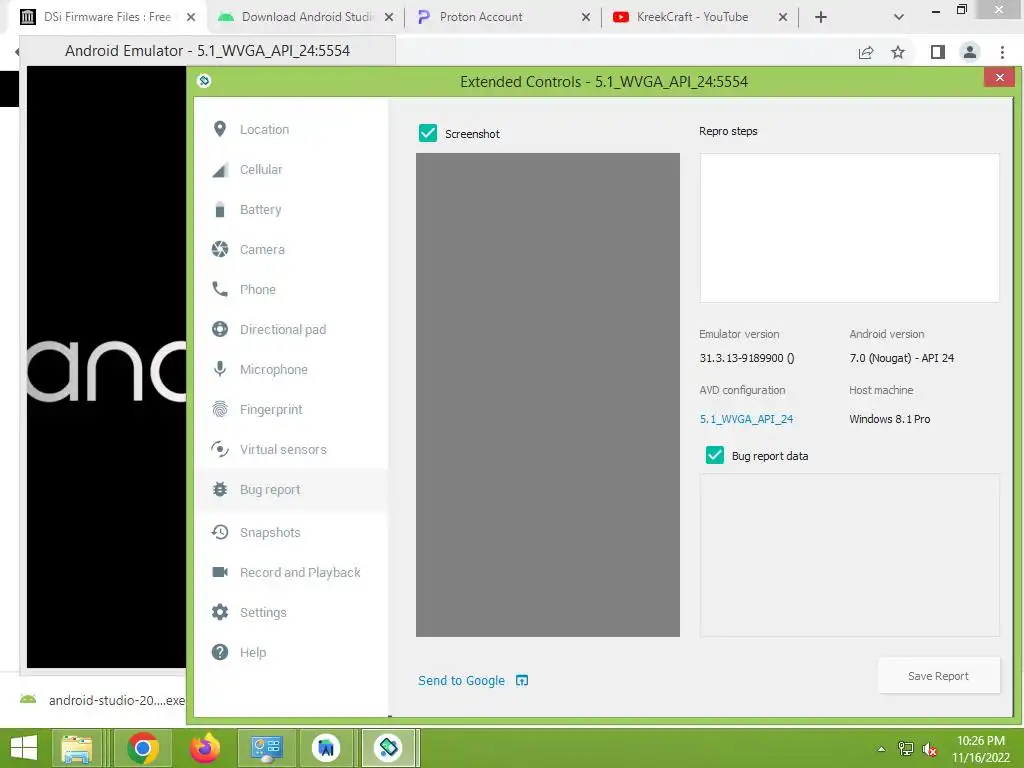Select the Settings label in sidebar
1024x768 pixels.
click(263, 613)
